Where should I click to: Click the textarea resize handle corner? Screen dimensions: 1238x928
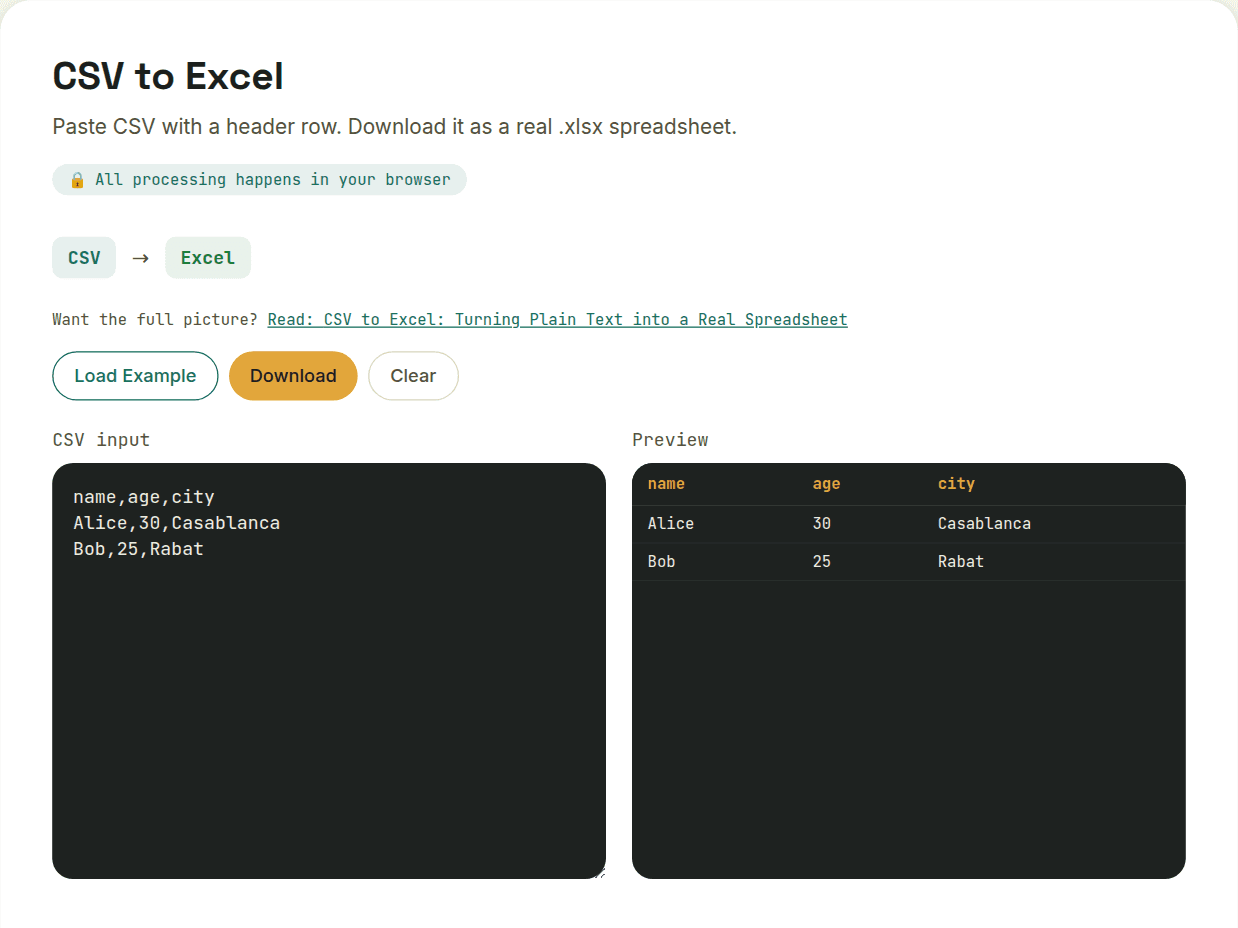click(x=599, y=873)
